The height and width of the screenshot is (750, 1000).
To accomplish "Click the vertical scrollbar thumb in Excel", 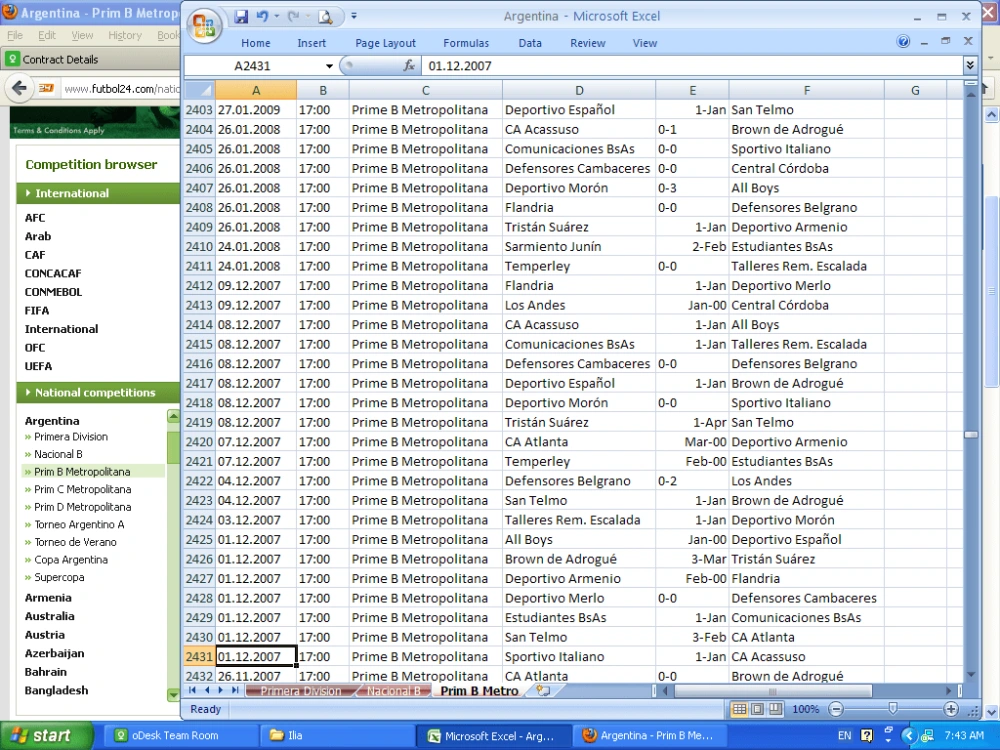I will coord(971,435).
